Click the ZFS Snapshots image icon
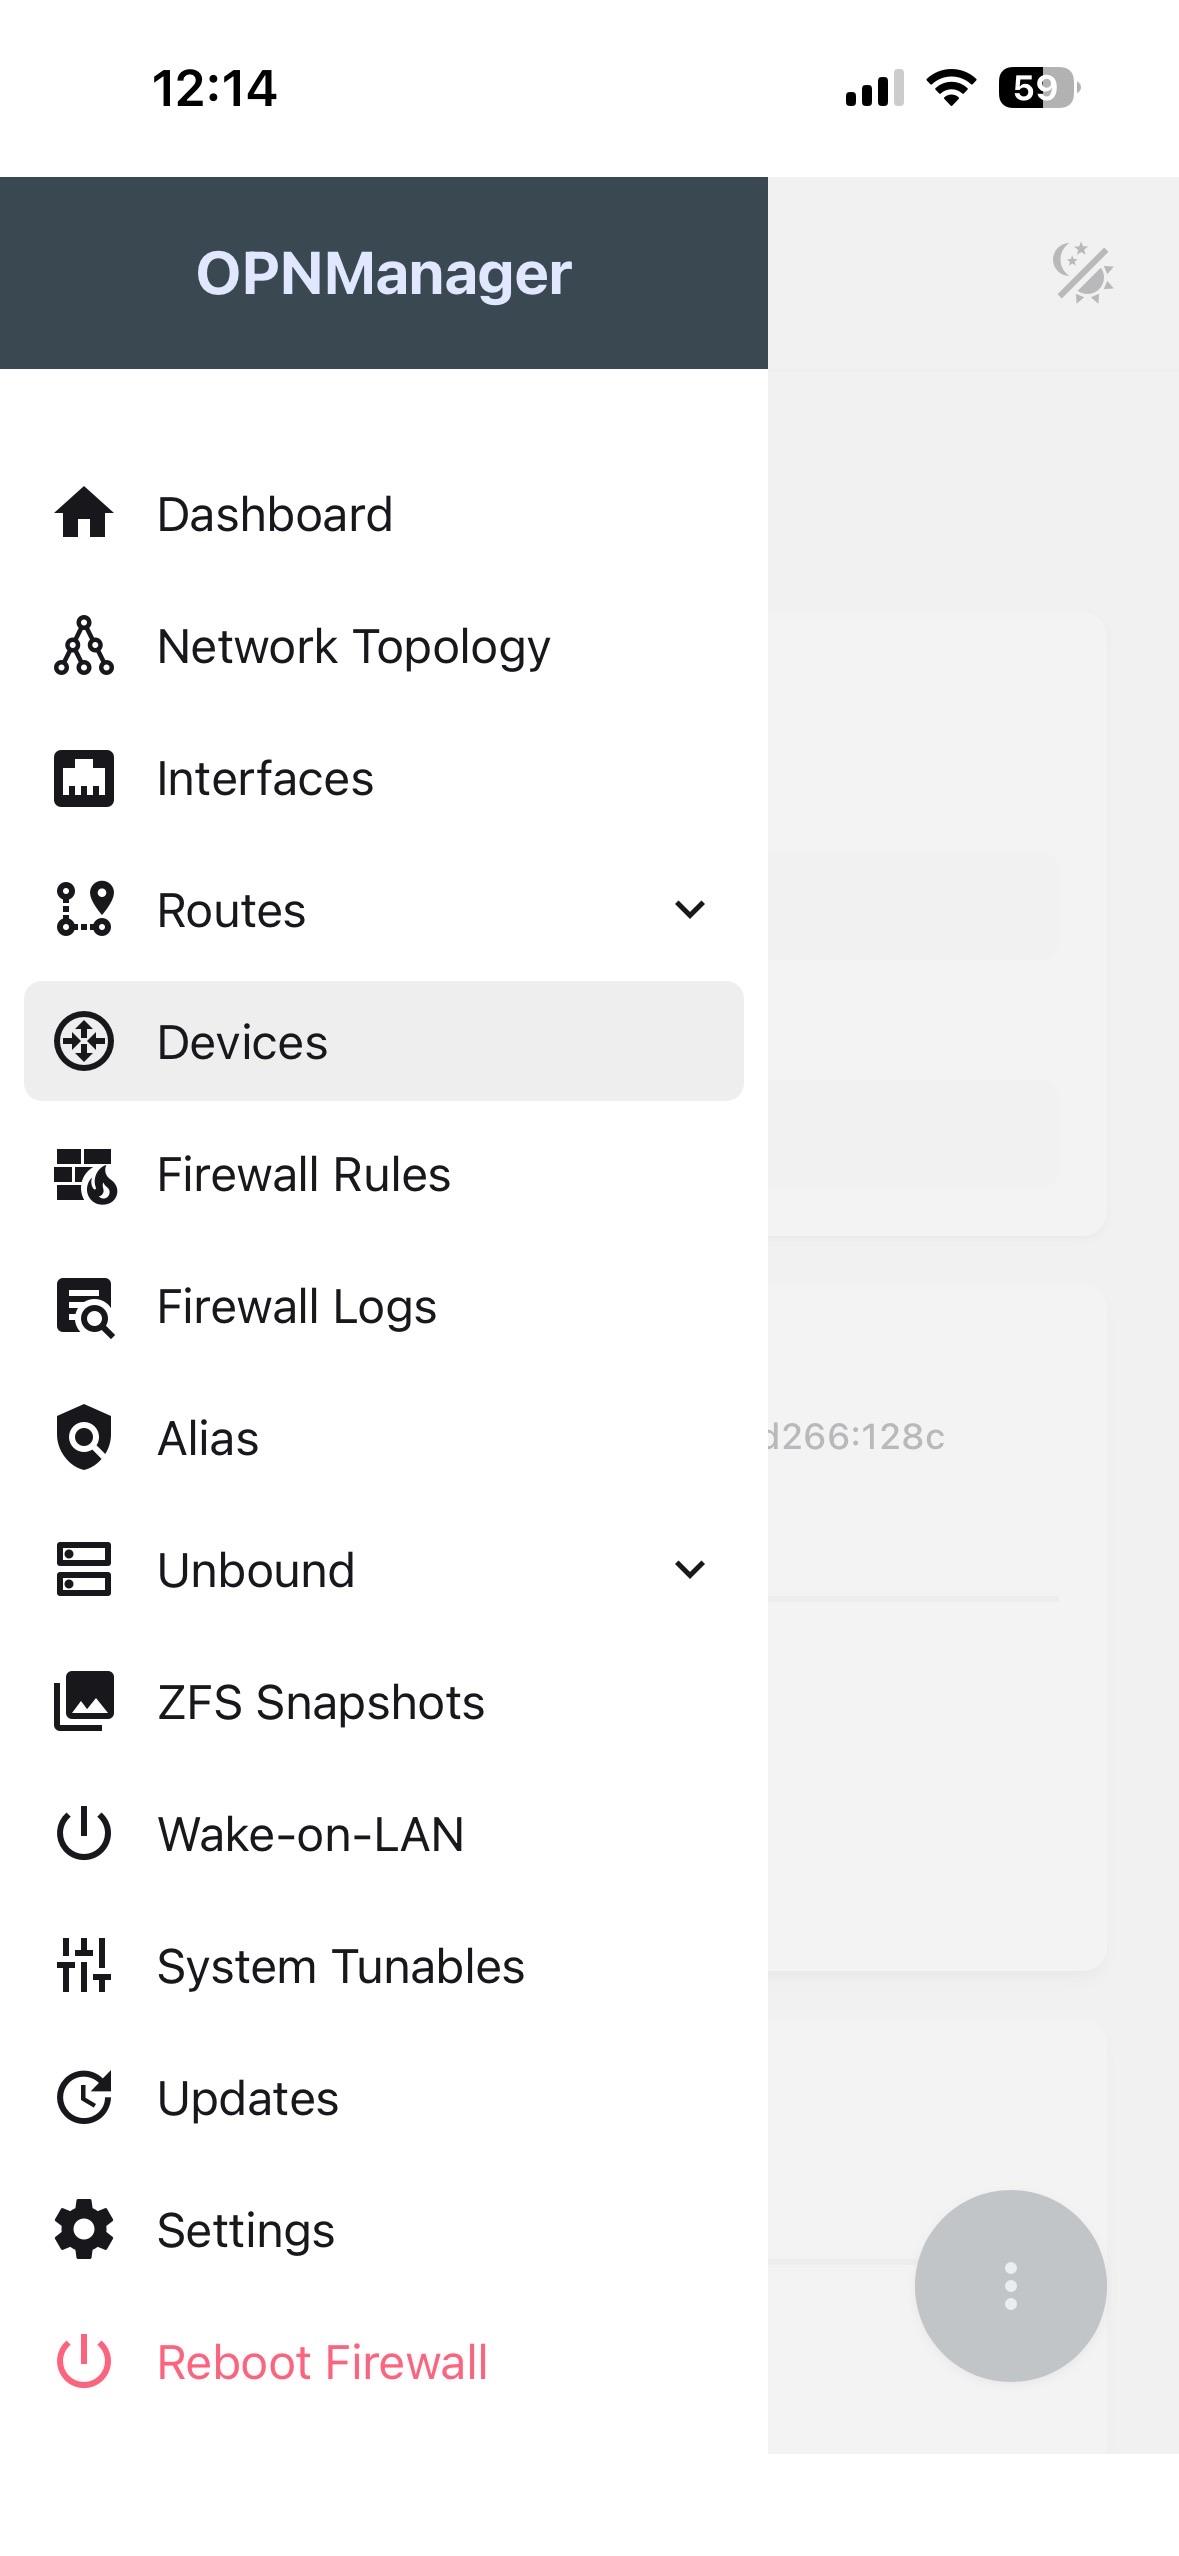Image resolution: width=1179 pixels, height=2556 pixels. point(84,1702)
